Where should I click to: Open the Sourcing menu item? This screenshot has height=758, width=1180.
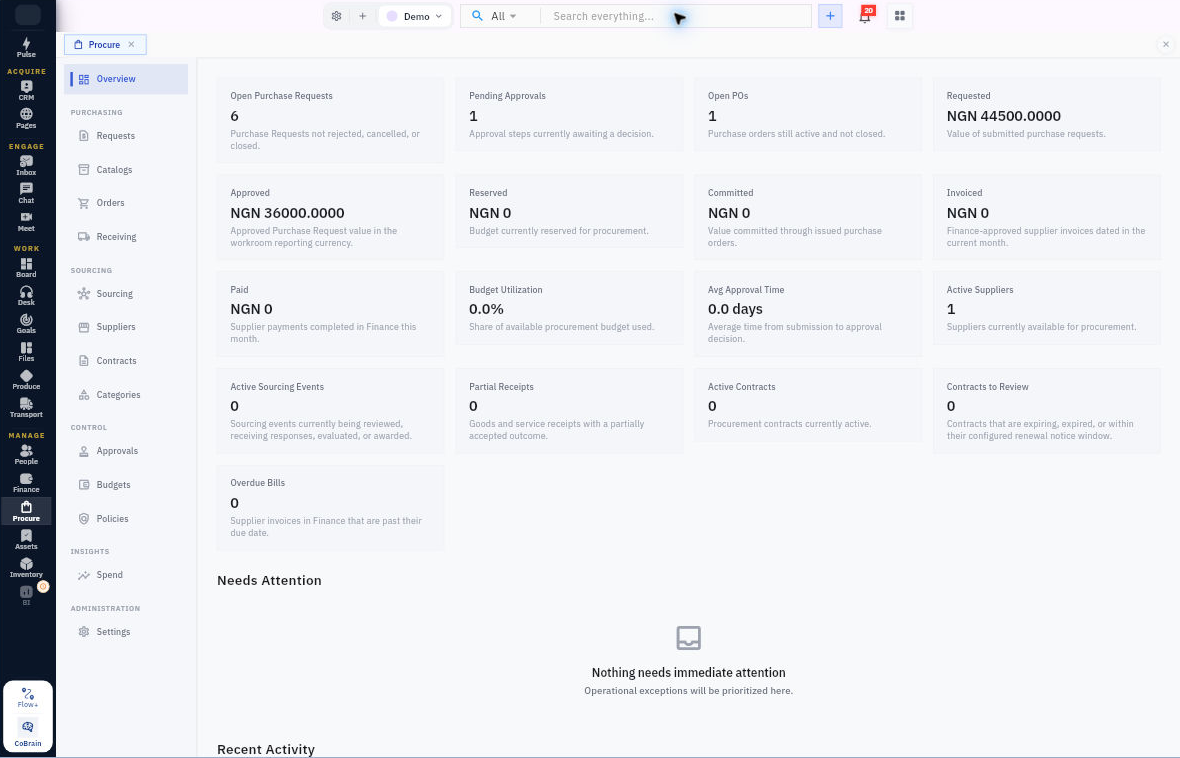click(x=126, y=294)
